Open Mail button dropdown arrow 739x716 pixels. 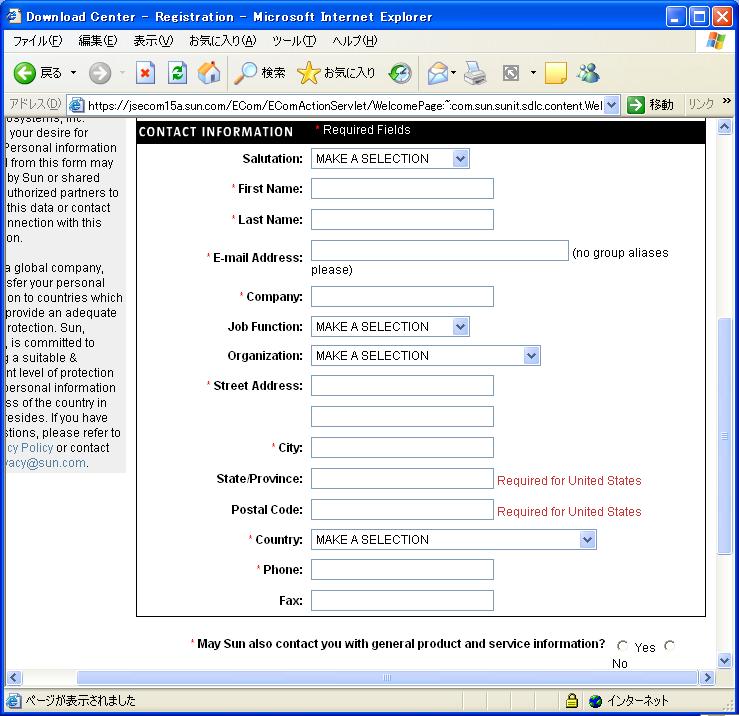click(x=453, y=73)
